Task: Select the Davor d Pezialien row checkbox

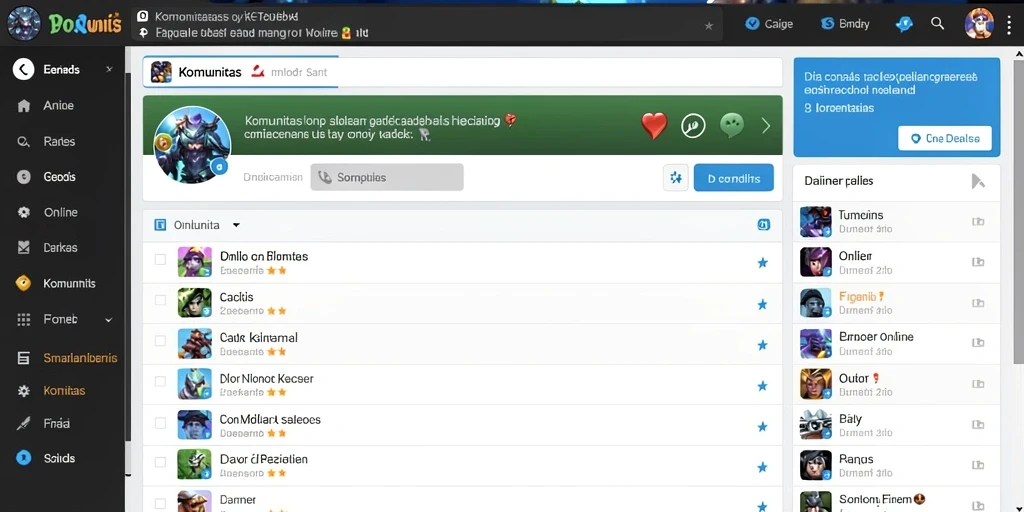Action: tap(160, 462)
